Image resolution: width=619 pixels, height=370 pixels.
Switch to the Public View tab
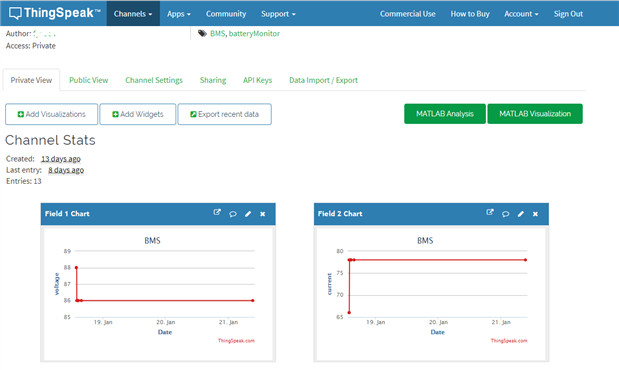tap(88, 80)
